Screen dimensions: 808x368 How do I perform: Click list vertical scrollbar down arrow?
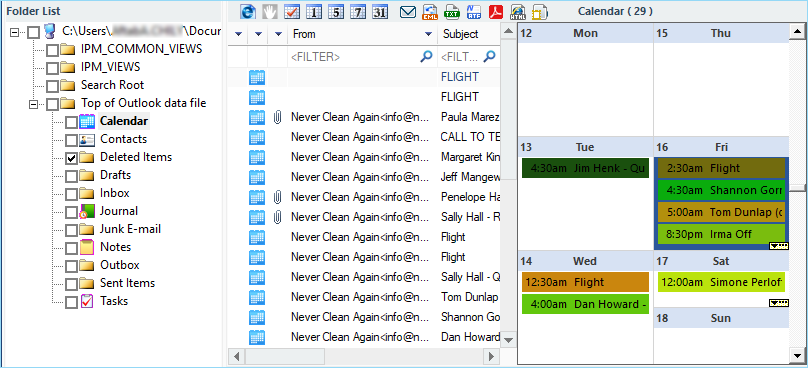(x=509, y=340)
